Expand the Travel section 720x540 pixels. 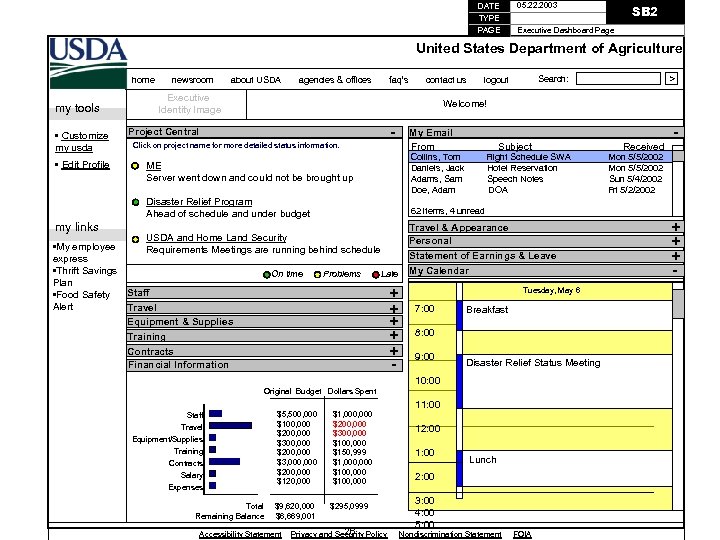click(394, 308)
